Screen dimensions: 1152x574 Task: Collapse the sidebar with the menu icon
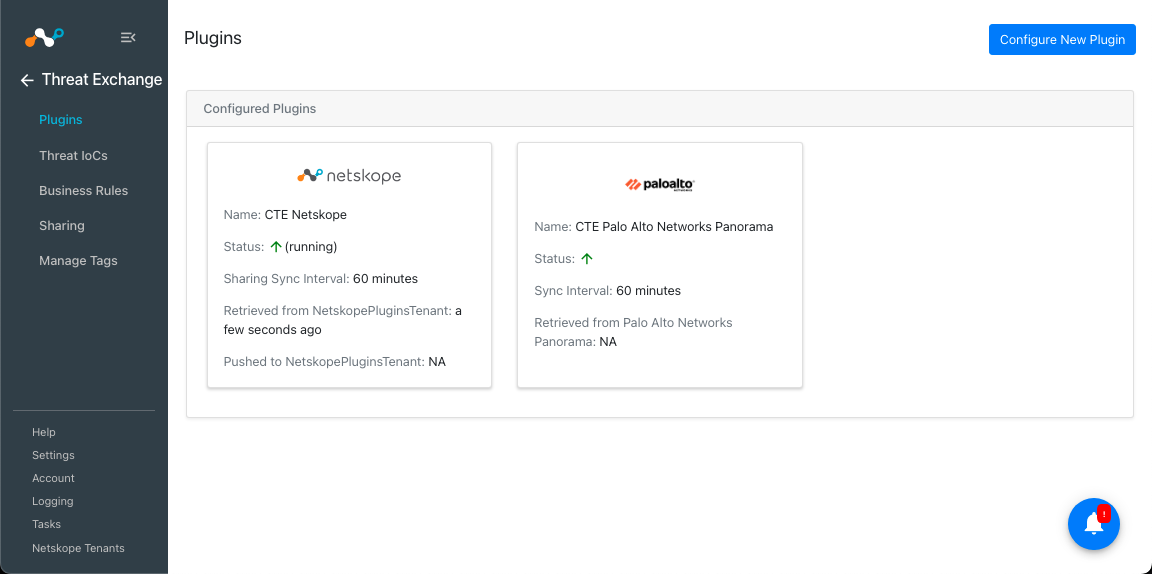tap(128, 37)
